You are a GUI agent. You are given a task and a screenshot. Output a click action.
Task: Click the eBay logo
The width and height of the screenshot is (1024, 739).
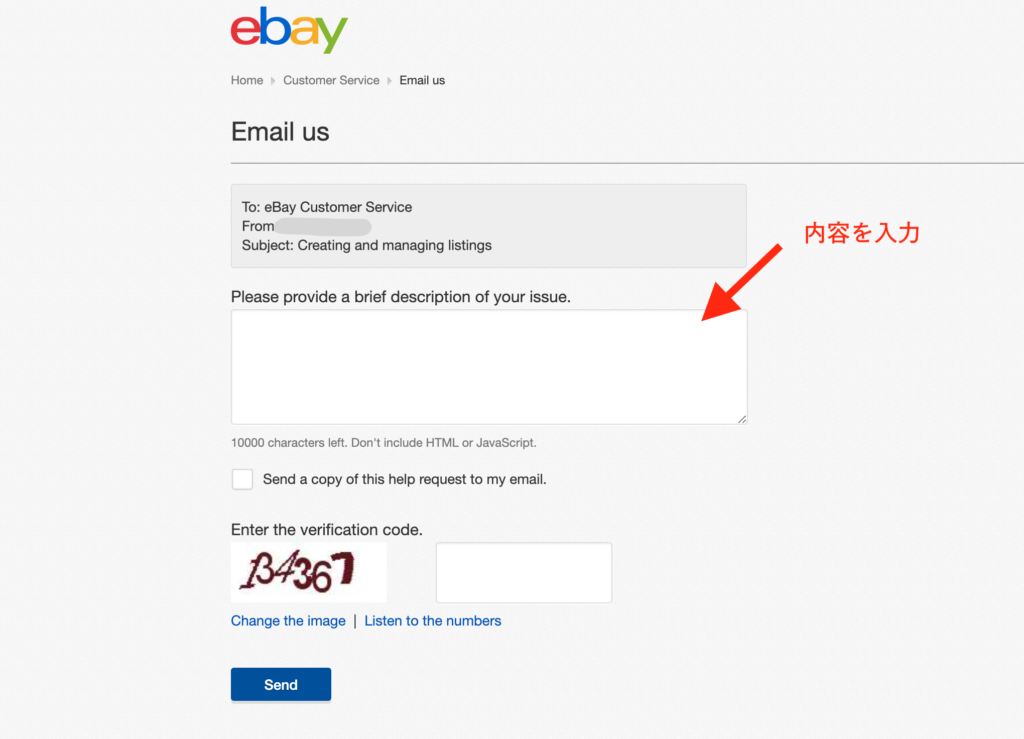tap(289, 29)
